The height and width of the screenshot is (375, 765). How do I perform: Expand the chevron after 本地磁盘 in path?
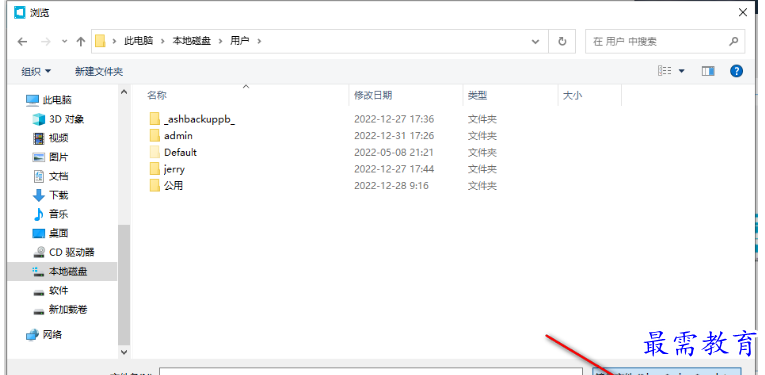tap(221, 41)
